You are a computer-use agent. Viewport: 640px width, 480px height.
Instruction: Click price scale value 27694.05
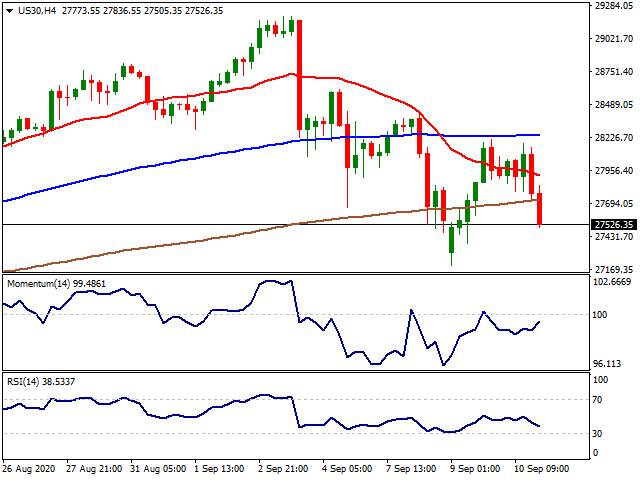(614, 204)
